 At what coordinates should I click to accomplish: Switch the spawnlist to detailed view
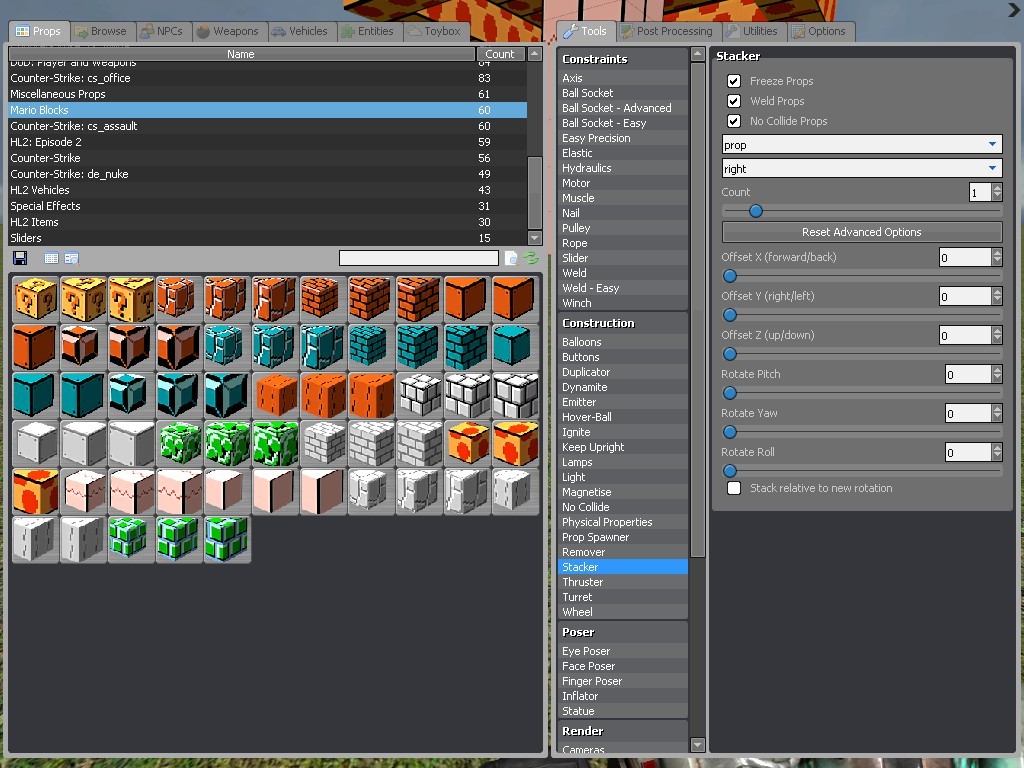tap(70, 258)
